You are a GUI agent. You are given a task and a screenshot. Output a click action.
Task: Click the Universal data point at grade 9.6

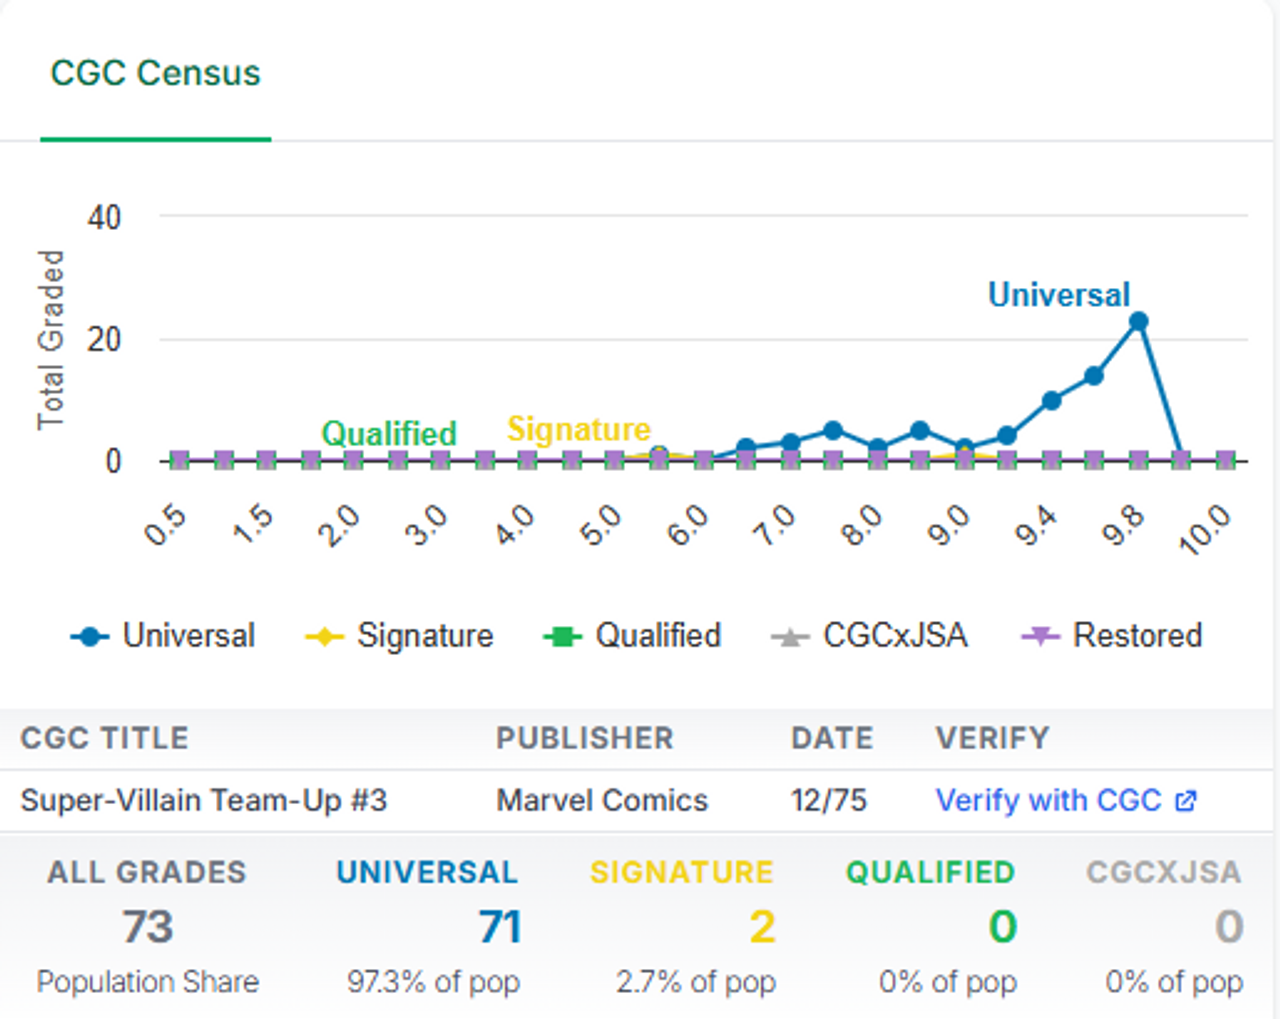(x=1094, y=376)
